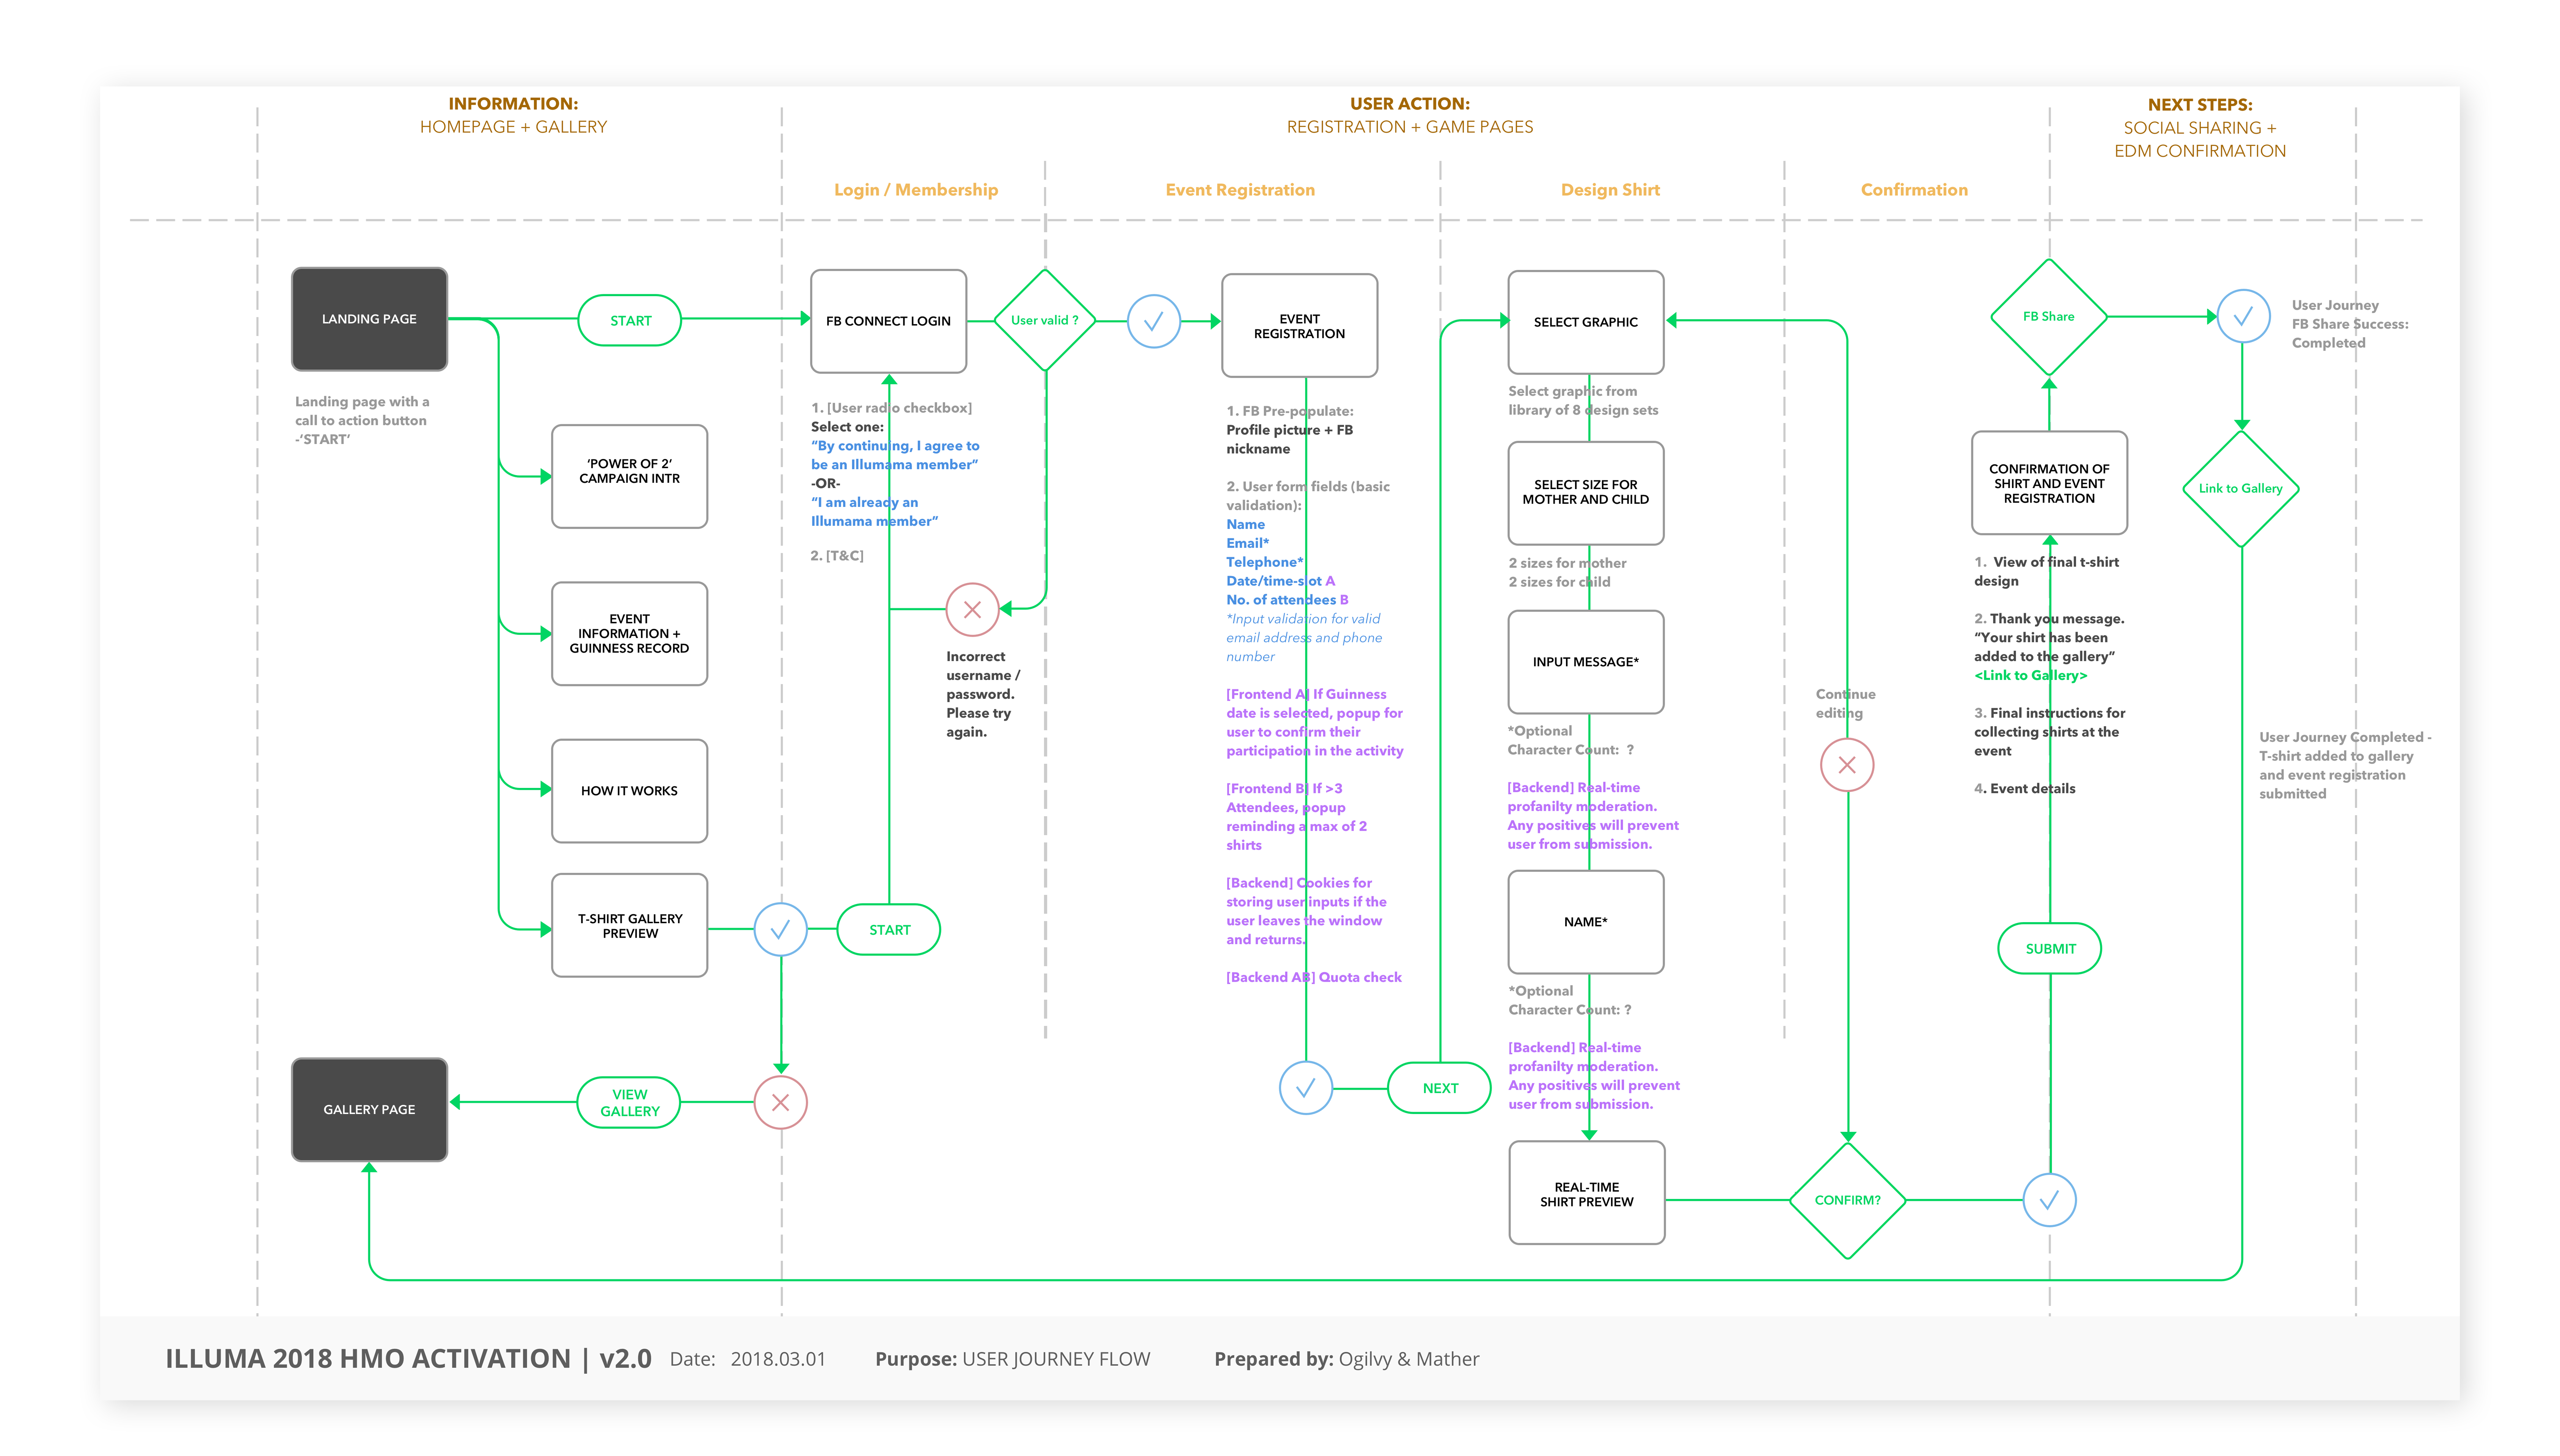Screen dimensions: 2560x1456
Task: Select the User valid ? decision diamond
Action: [1044, 320]
